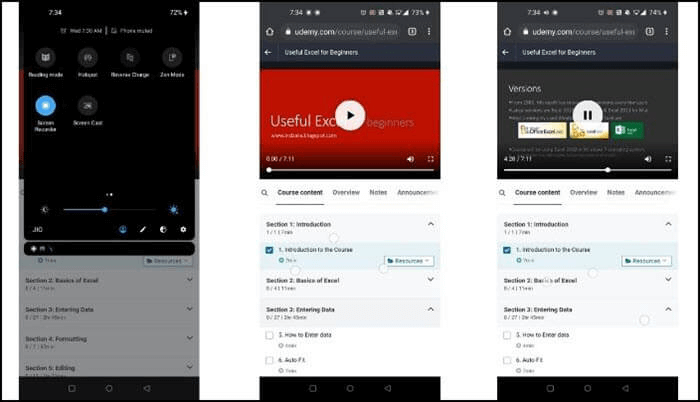Tap the Screen Recorder quick settings tile
700x402 pixels.
pos(45,105)
